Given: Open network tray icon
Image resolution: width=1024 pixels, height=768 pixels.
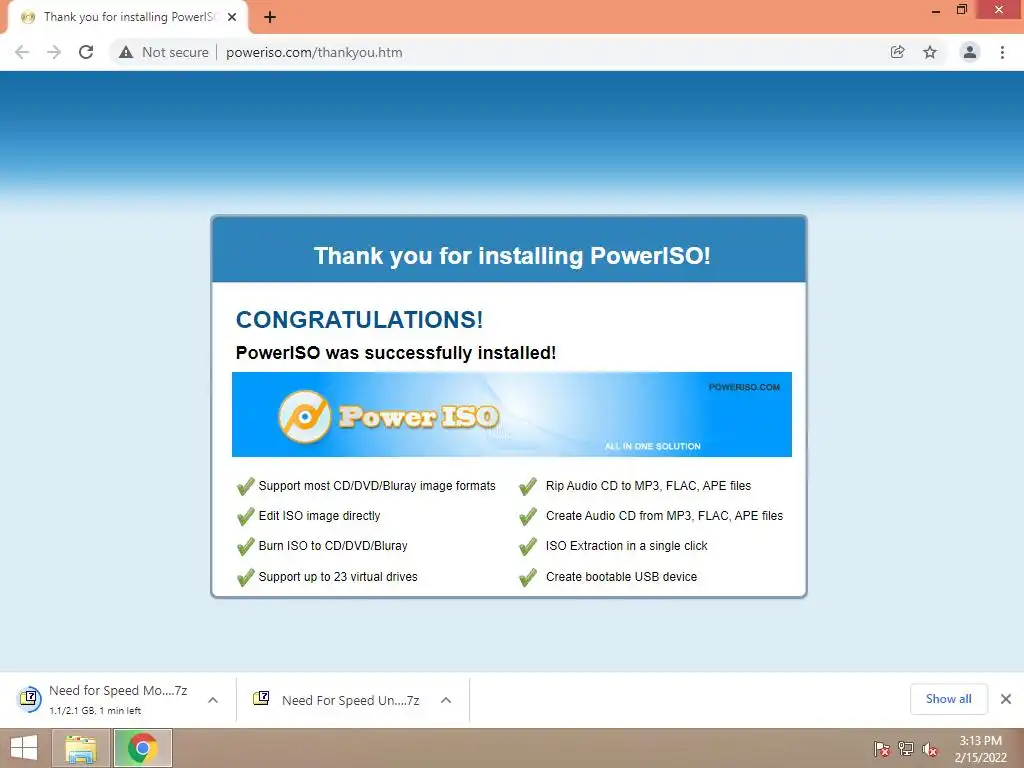Looking at the screenshot, I should (x=906, y=749).
